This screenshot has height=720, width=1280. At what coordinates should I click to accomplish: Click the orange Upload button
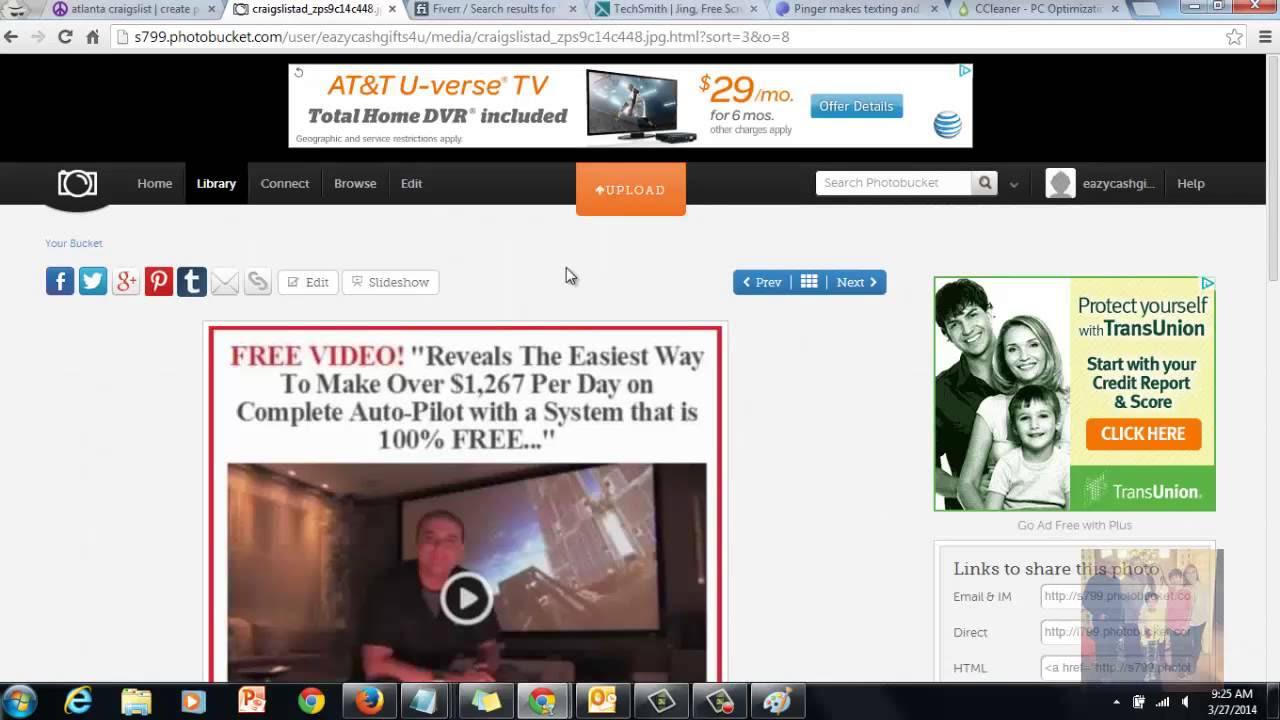coord(631,189)
